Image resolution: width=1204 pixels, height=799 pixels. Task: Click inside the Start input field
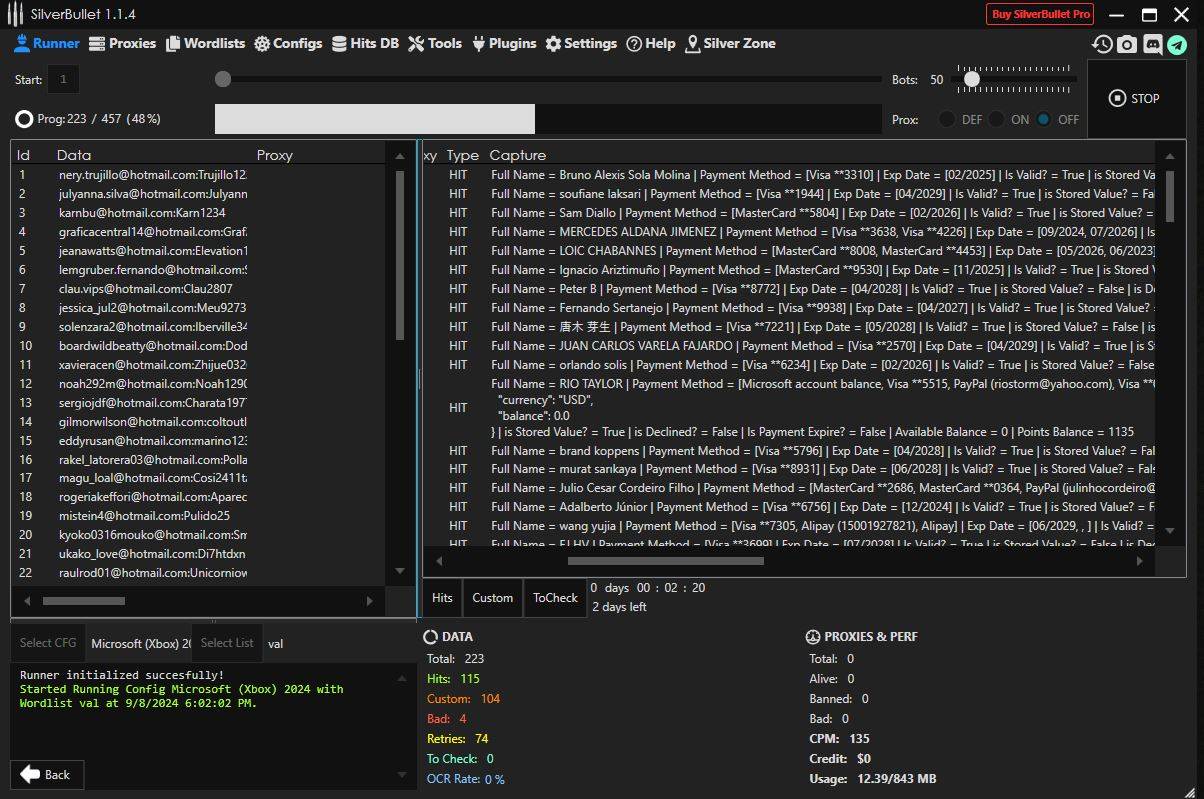[62, 79]
